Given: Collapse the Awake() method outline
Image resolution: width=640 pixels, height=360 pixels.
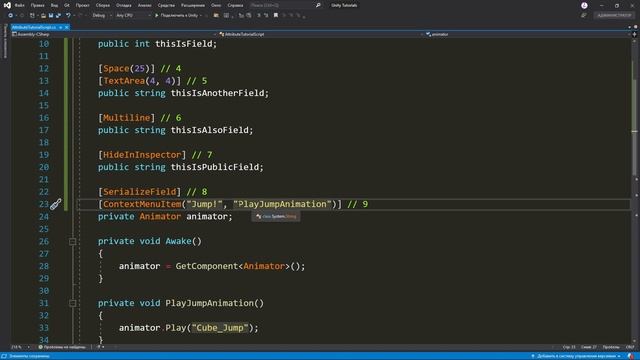Looking at the screenshot, I should (73, 241).
